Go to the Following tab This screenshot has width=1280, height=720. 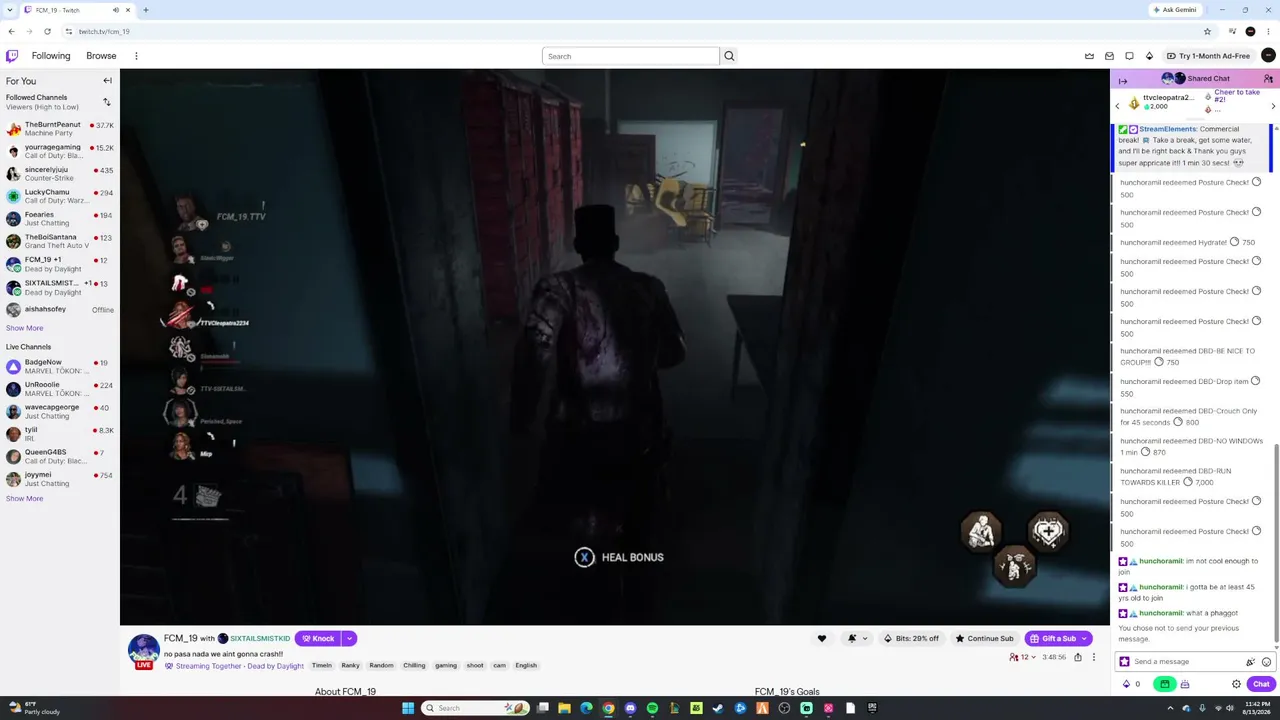coord(51,56)
